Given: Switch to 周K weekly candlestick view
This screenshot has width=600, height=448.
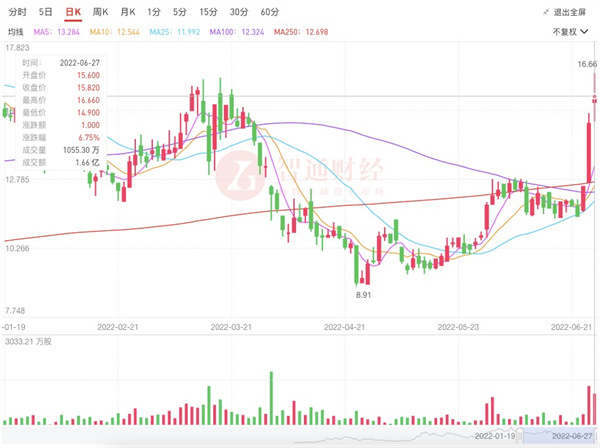Looking at the screenshot, I should [x=100, y=12].
